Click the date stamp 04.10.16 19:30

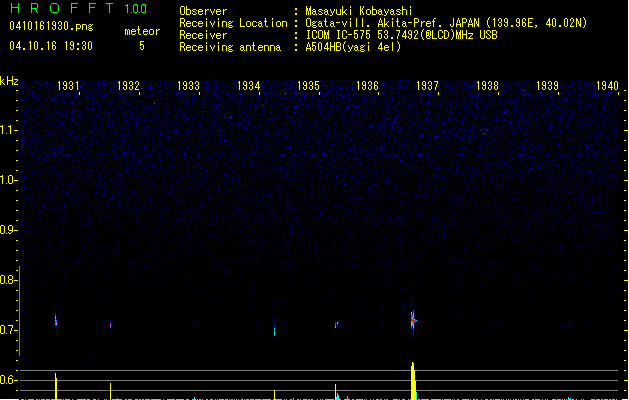click(x=51, y=46)
